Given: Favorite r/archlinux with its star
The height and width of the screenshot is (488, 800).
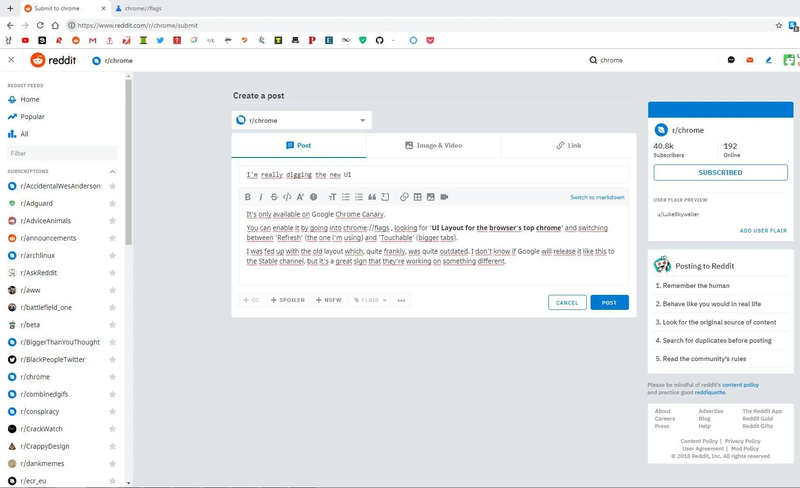Looking at the screenshot, I should tap(112, 256).
